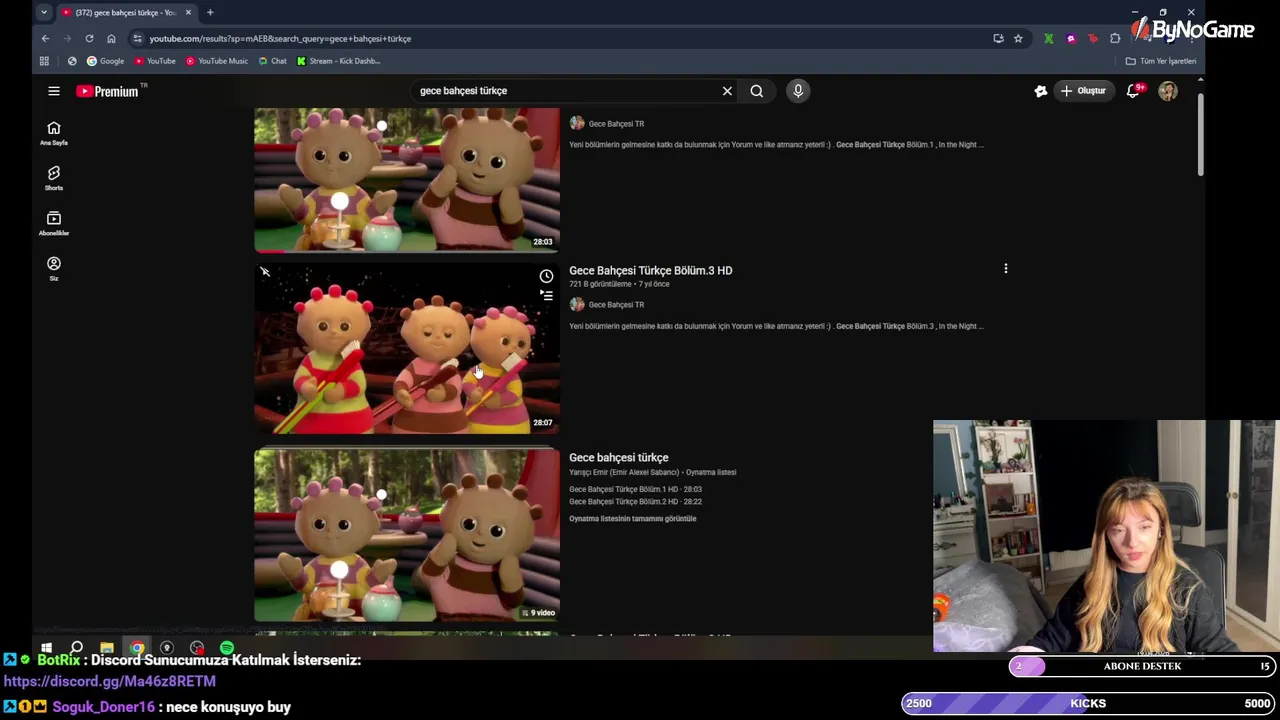Click the ABONE DESTEK progress bar
This screenshot has width=1280, height=720.
pos(1142,666)
